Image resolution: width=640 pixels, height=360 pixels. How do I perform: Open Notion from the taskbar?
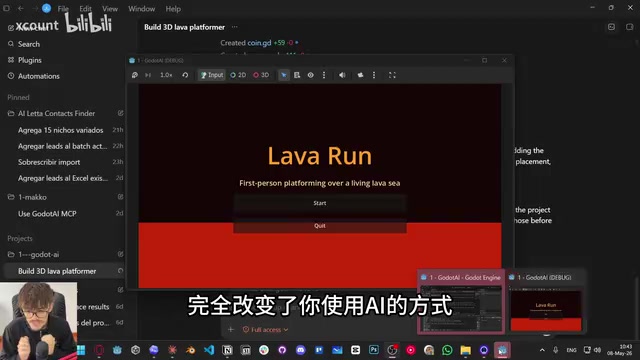227,350
